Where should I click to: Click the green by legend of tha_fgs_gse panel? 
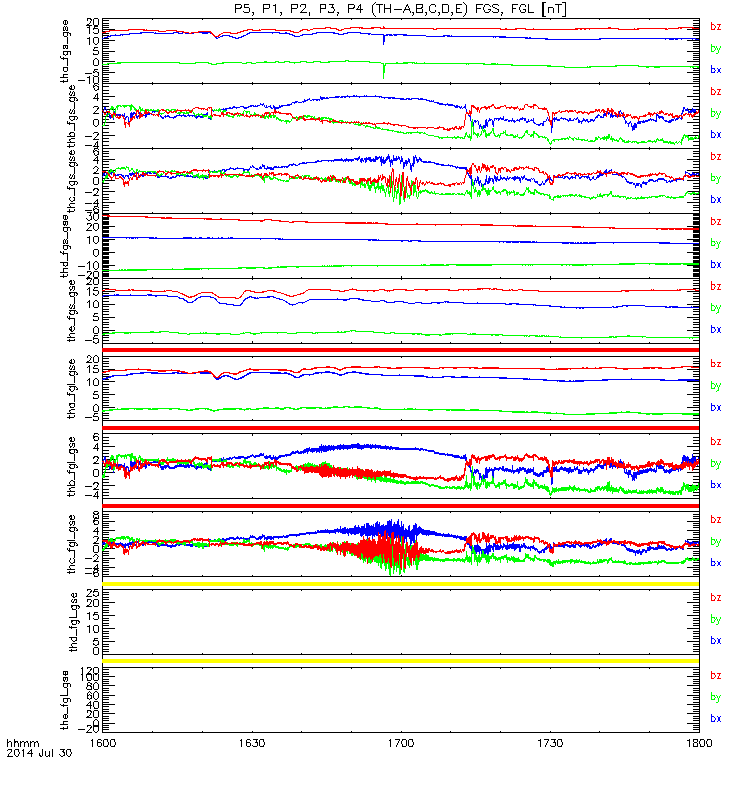point(716,48)
